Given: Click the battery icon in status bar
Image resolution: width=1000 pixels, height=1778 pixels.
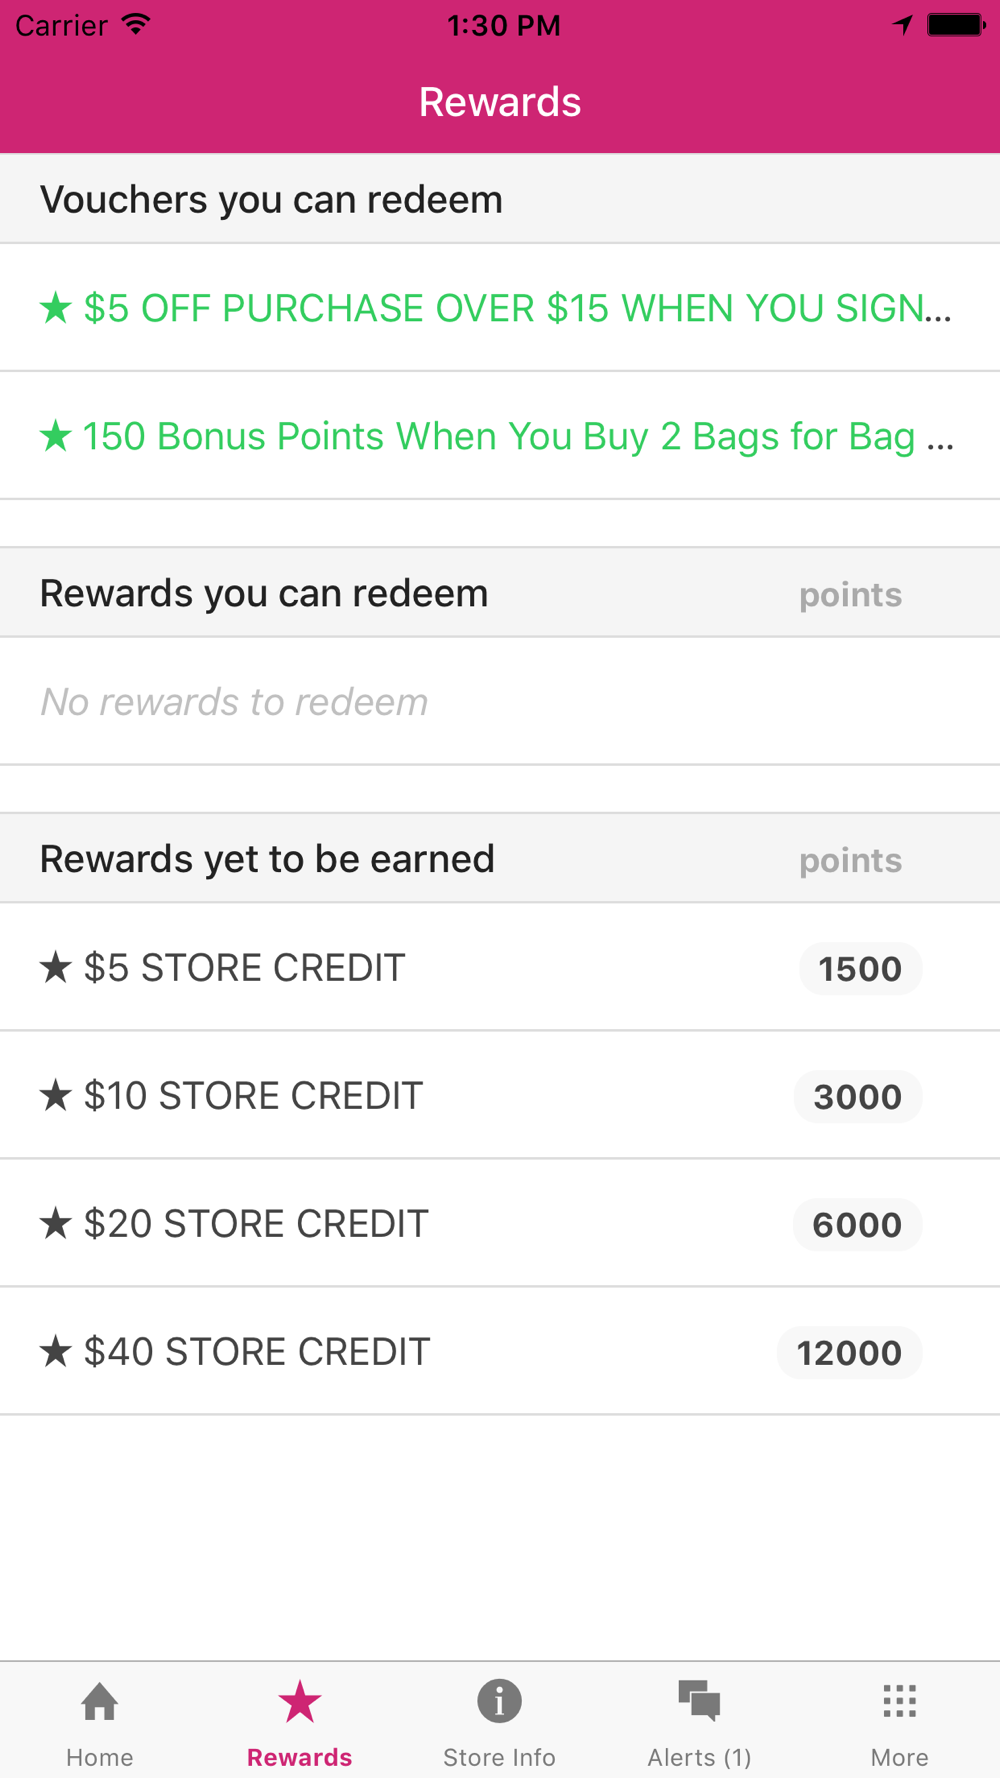Looking at the screenshot, I should [x=956, y=25].
